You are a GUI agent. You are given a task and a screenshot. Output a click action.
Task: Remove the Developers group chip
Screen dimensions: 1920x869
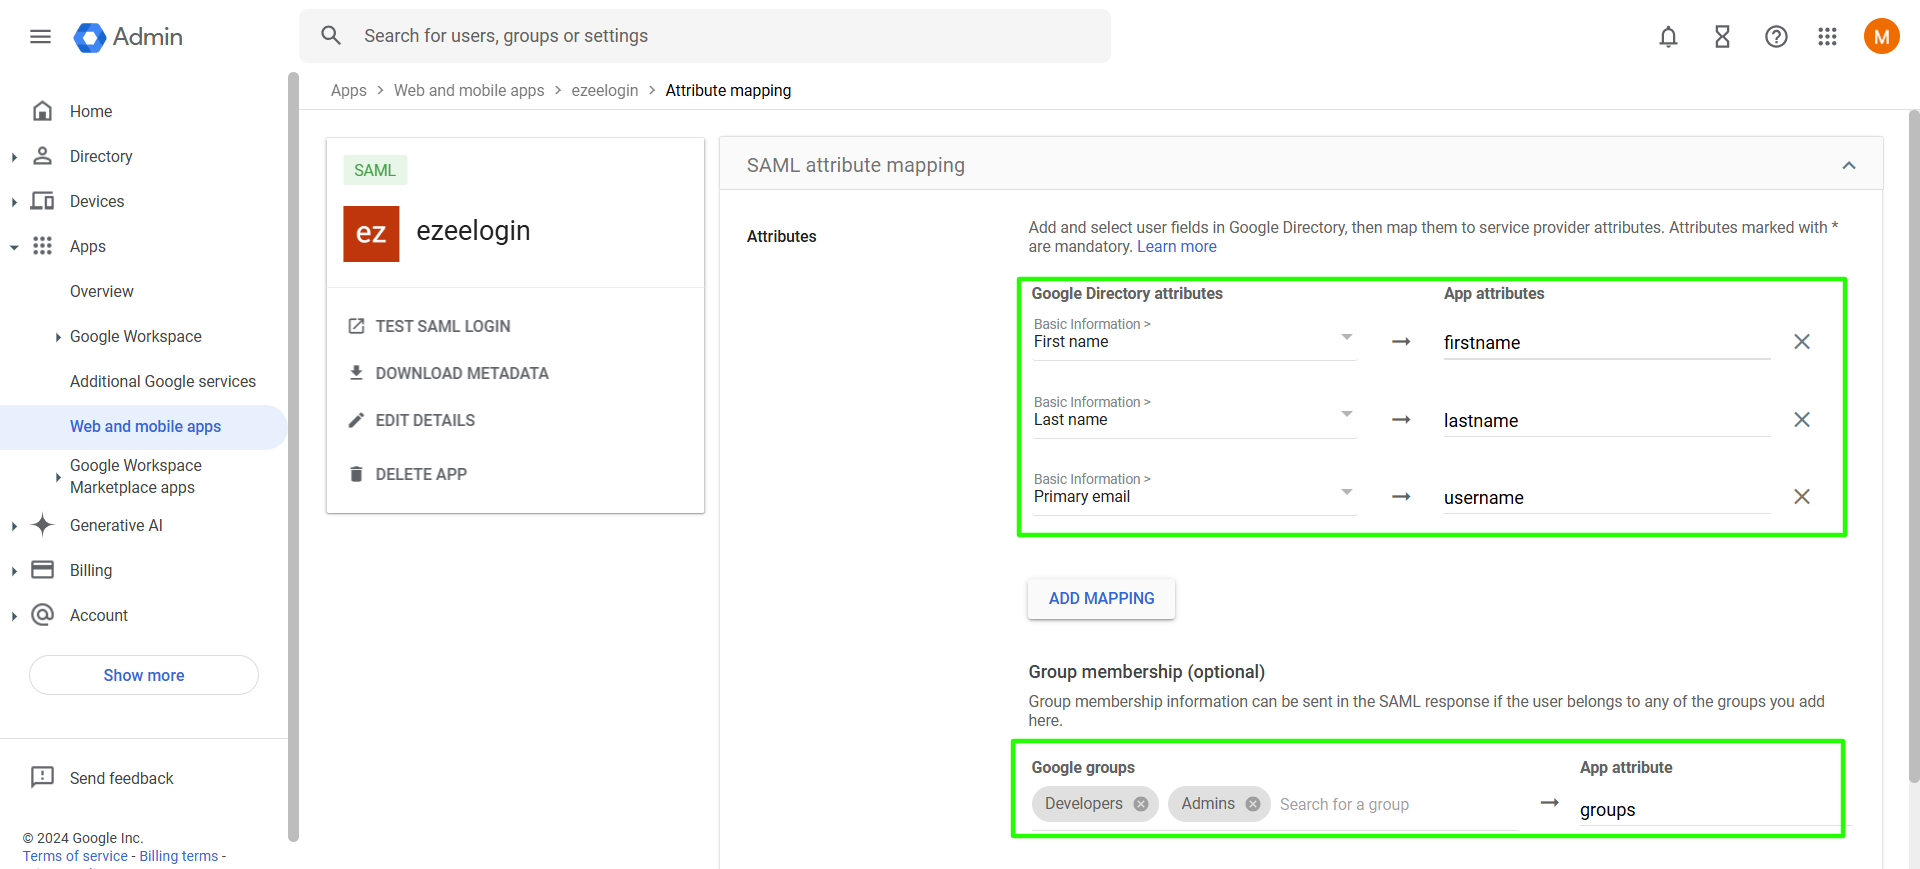coord(1141,804)
